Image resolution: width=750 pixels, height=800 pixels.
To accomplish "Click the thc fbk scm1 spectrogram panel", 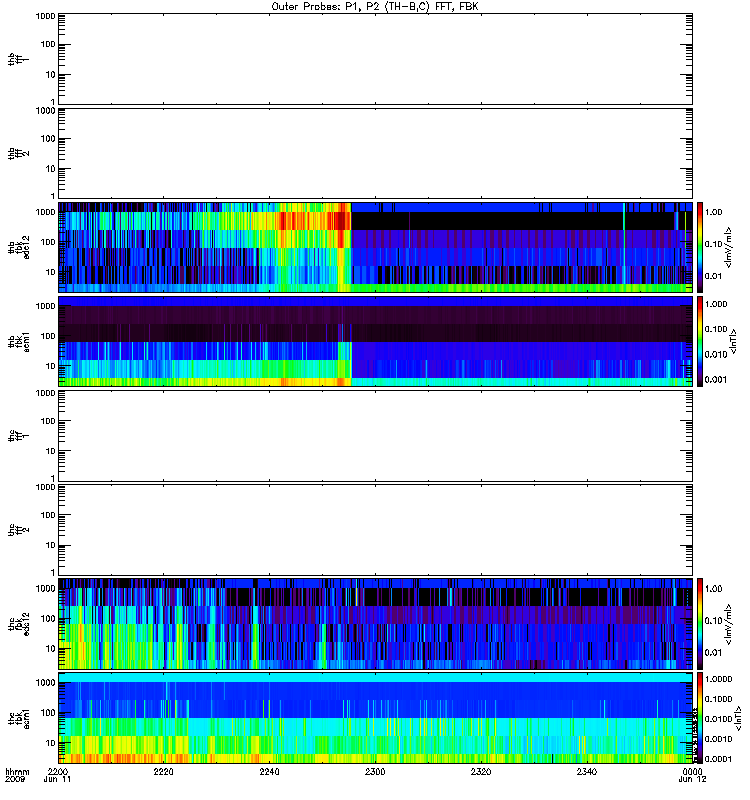I will pyautogui.click(x=375, y=718).
